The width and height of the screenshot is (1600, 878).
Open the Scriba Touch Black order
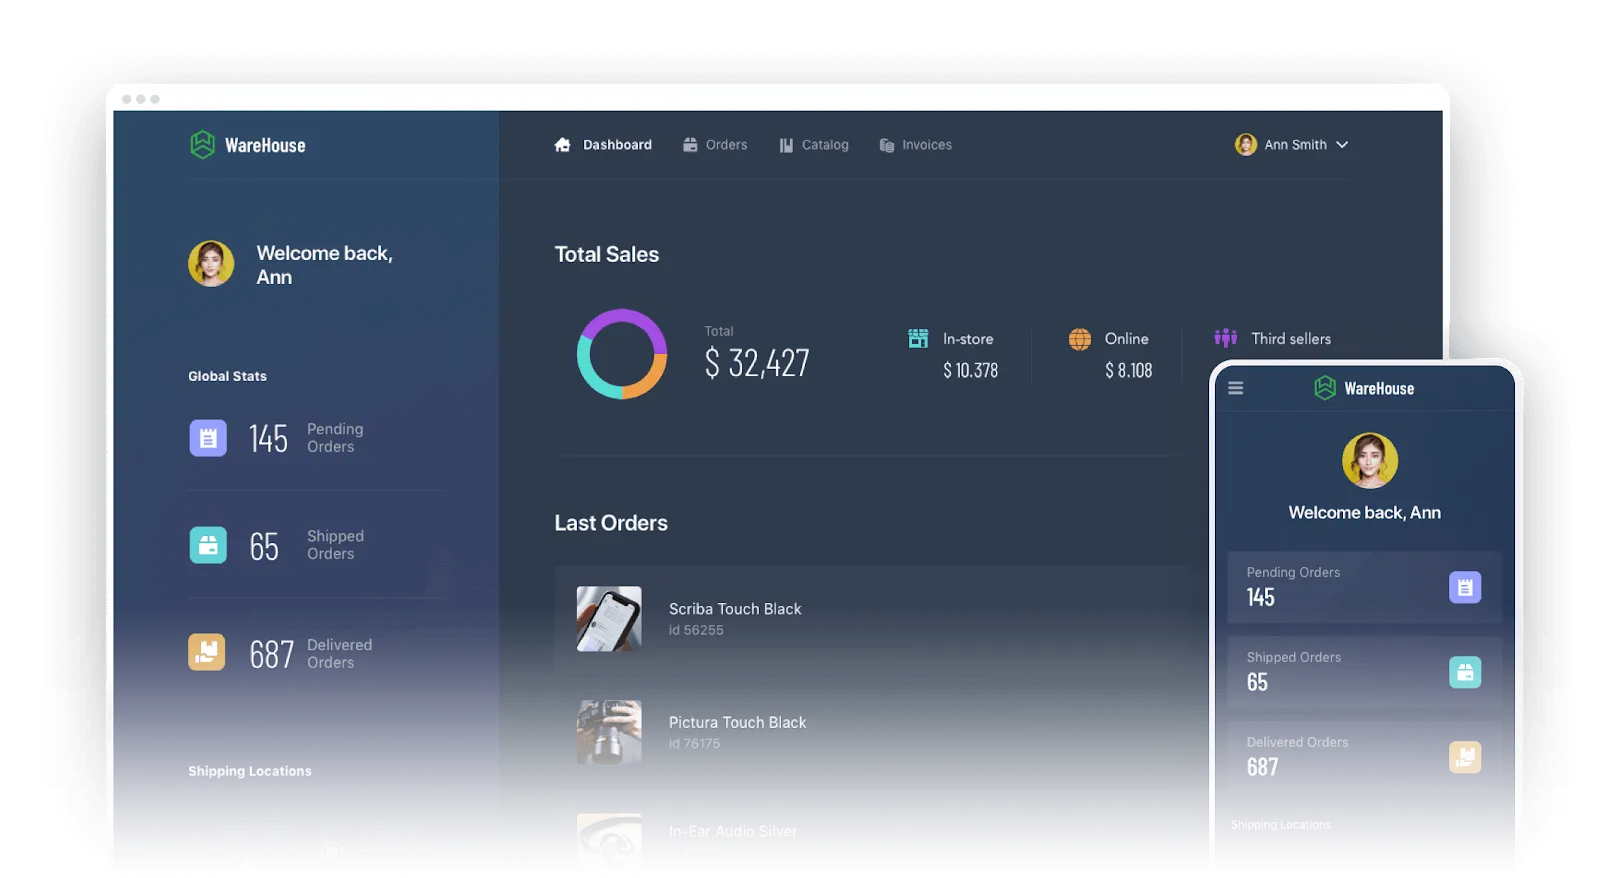click(735, 609)
